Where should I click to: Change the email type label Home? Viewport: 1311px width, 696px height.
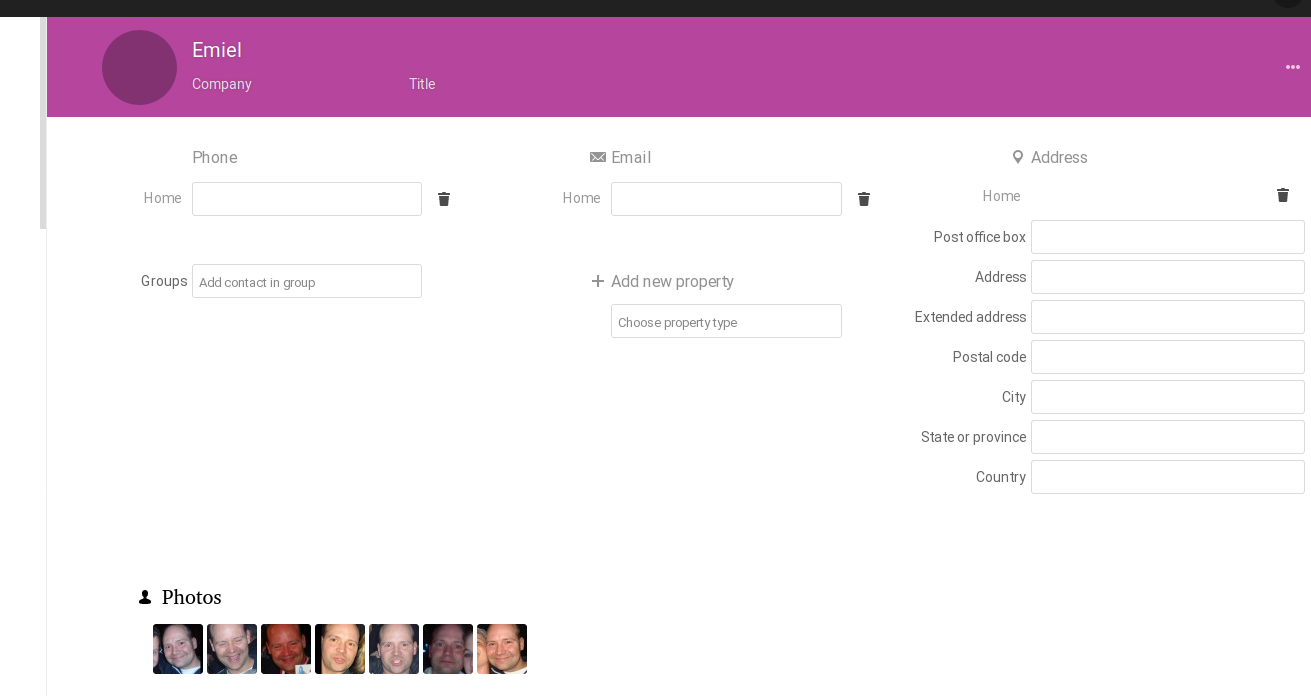point(581,198)
